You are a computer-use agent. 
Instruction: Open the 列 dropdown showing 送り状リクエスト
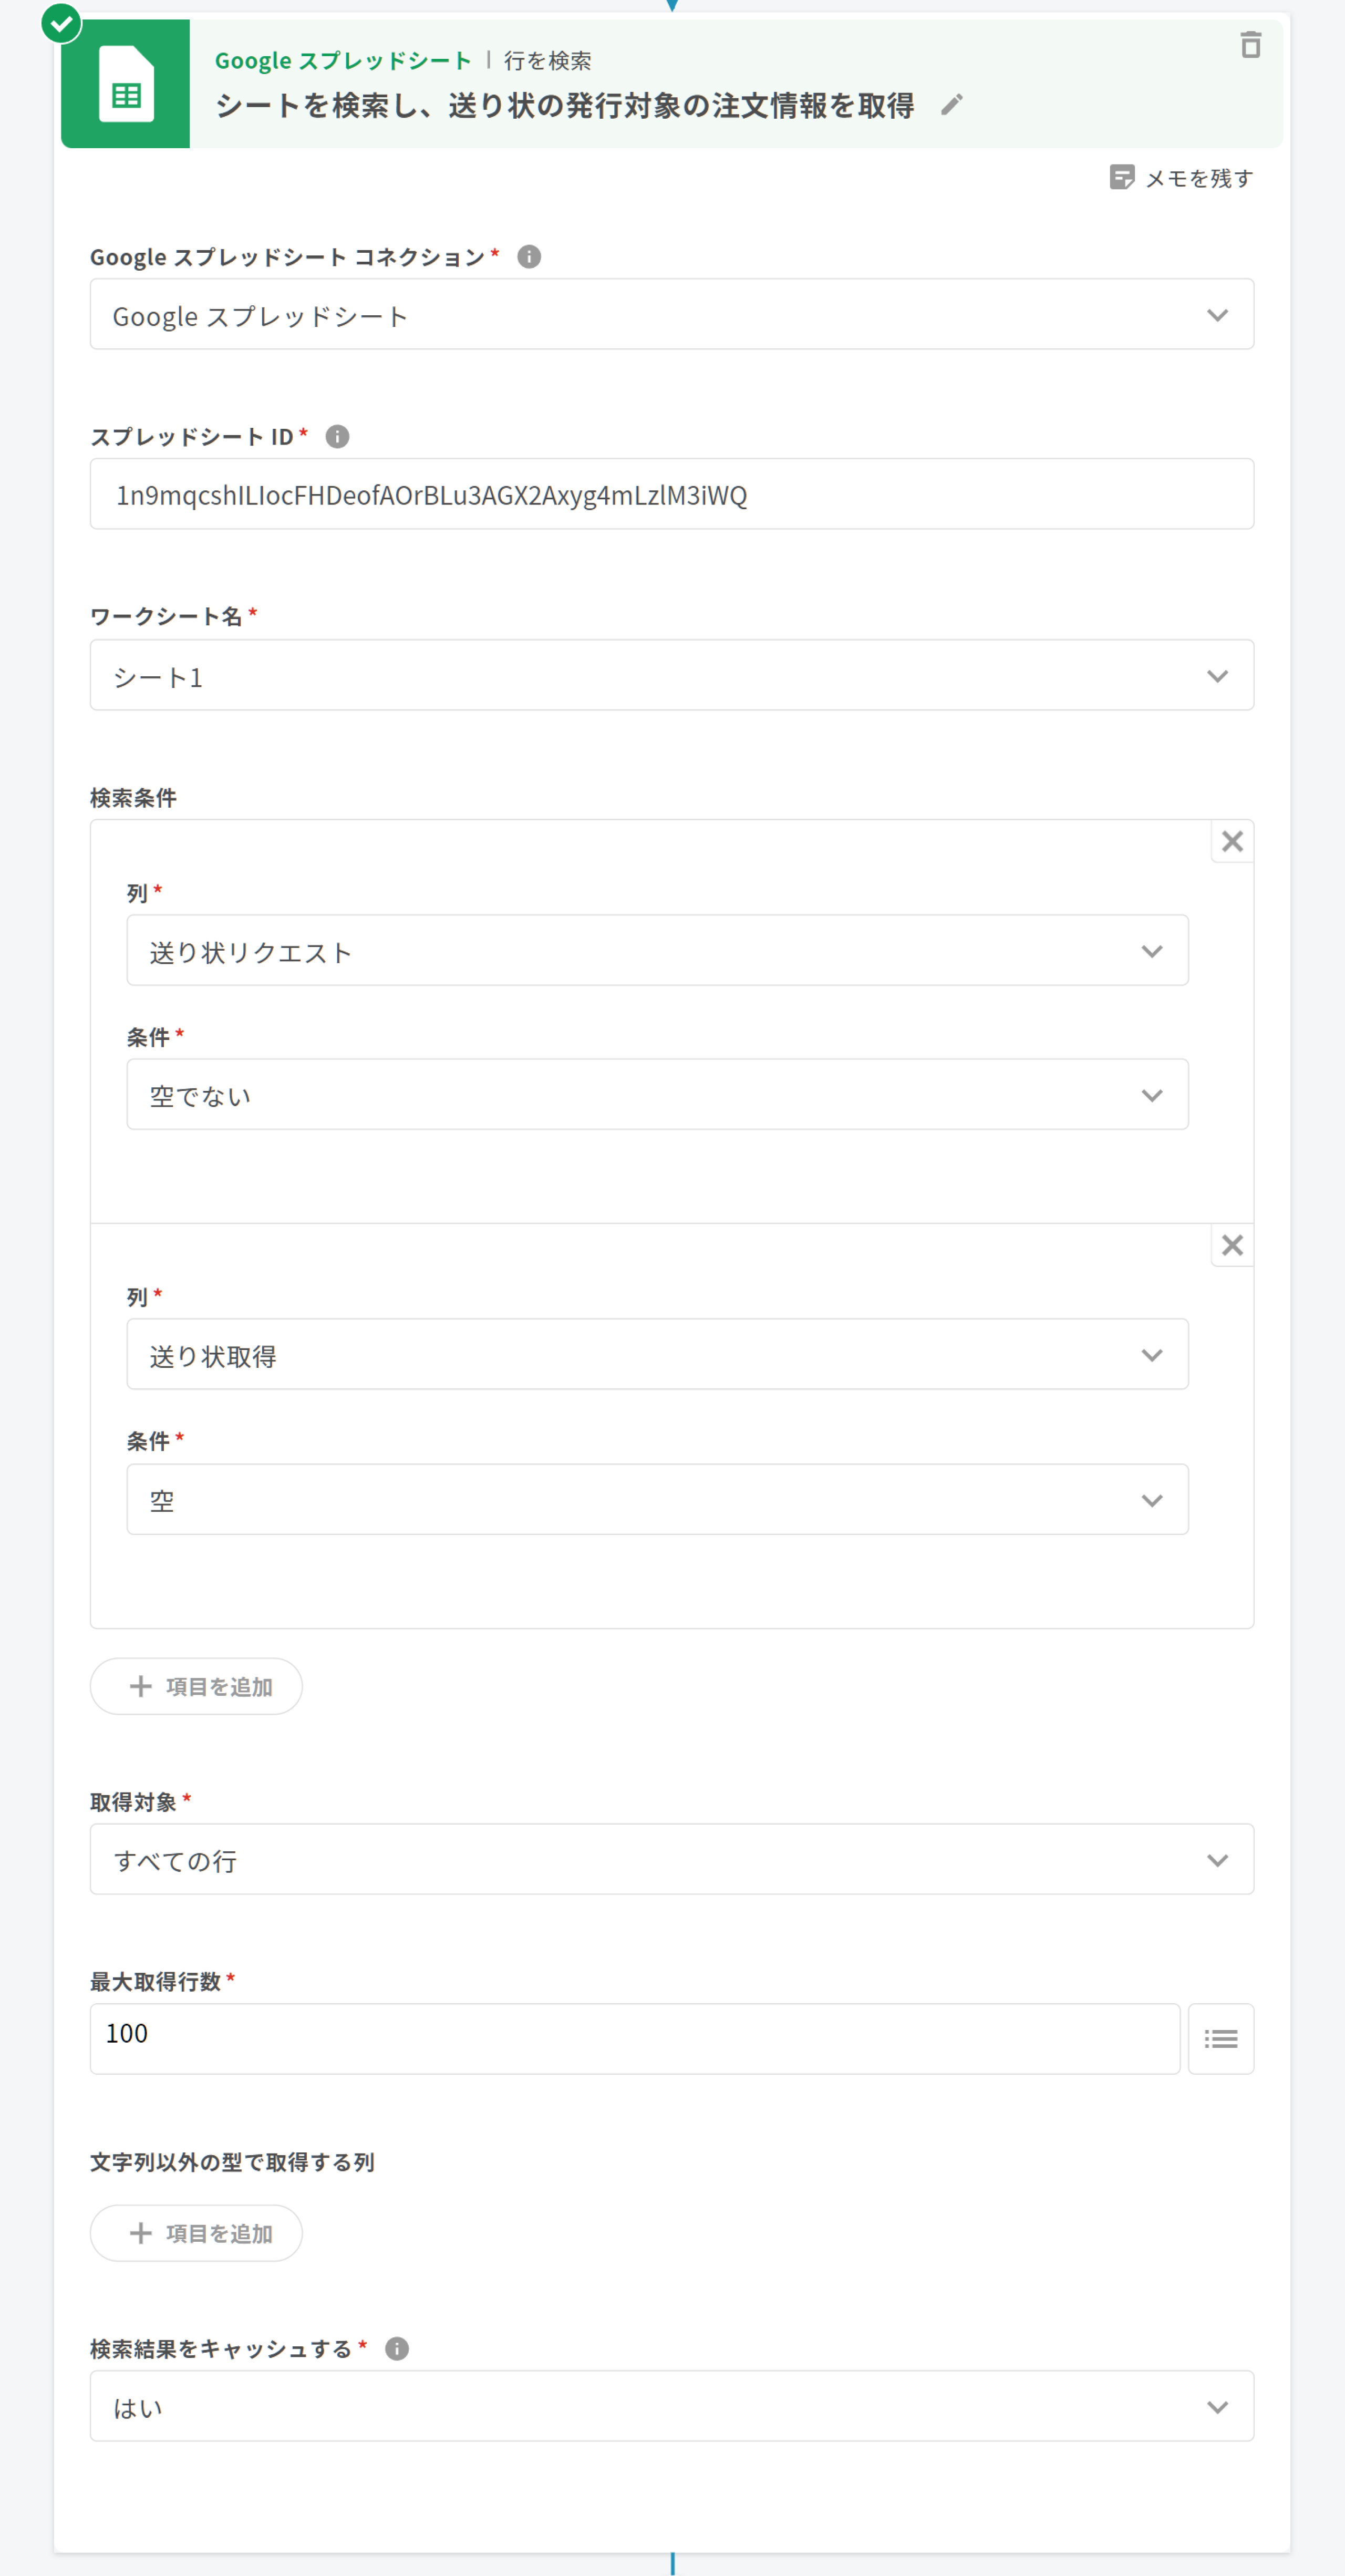pos(657,951)
